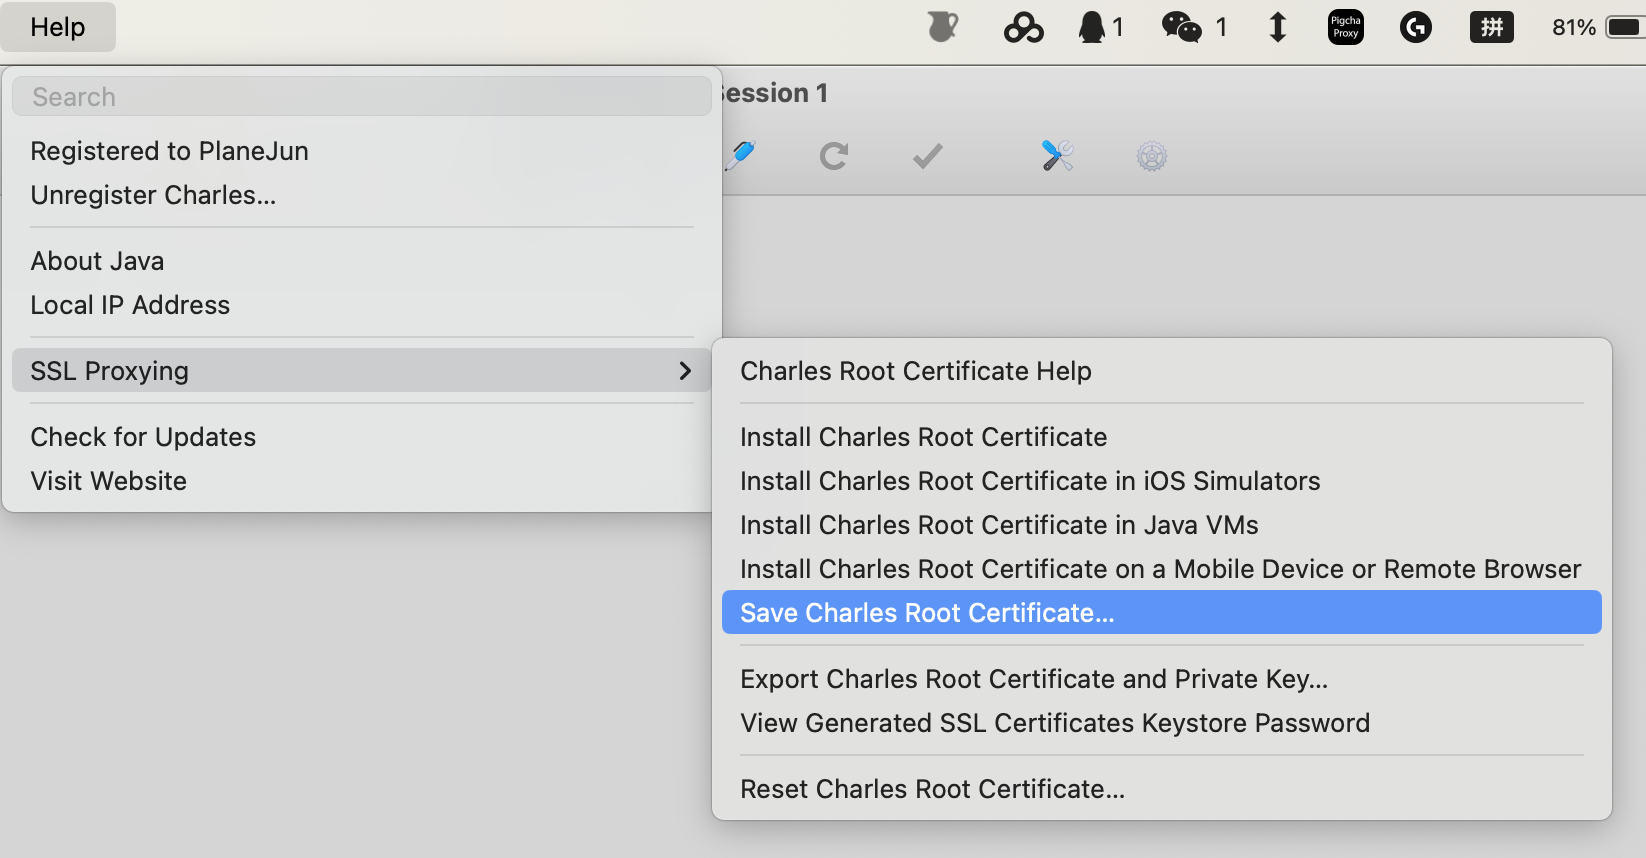This screenshot has width=1646, height=858.
Task: Click the Repeat circular arrow toolbar icon
Action: 833,156
